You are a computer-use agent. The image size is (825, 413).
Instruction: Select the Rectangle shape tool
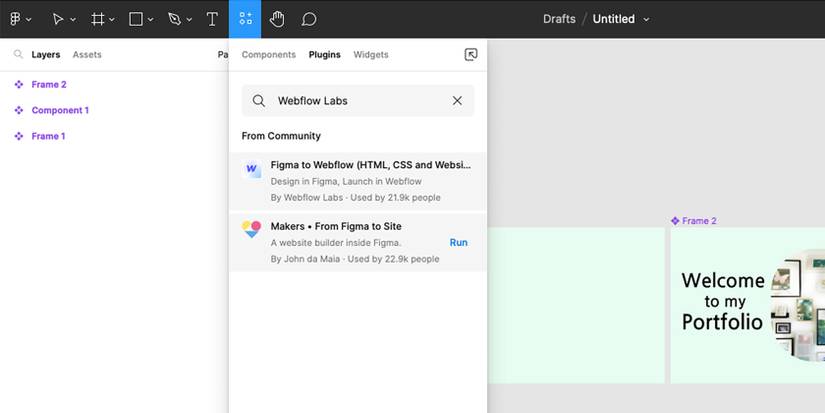pos(136,19)
